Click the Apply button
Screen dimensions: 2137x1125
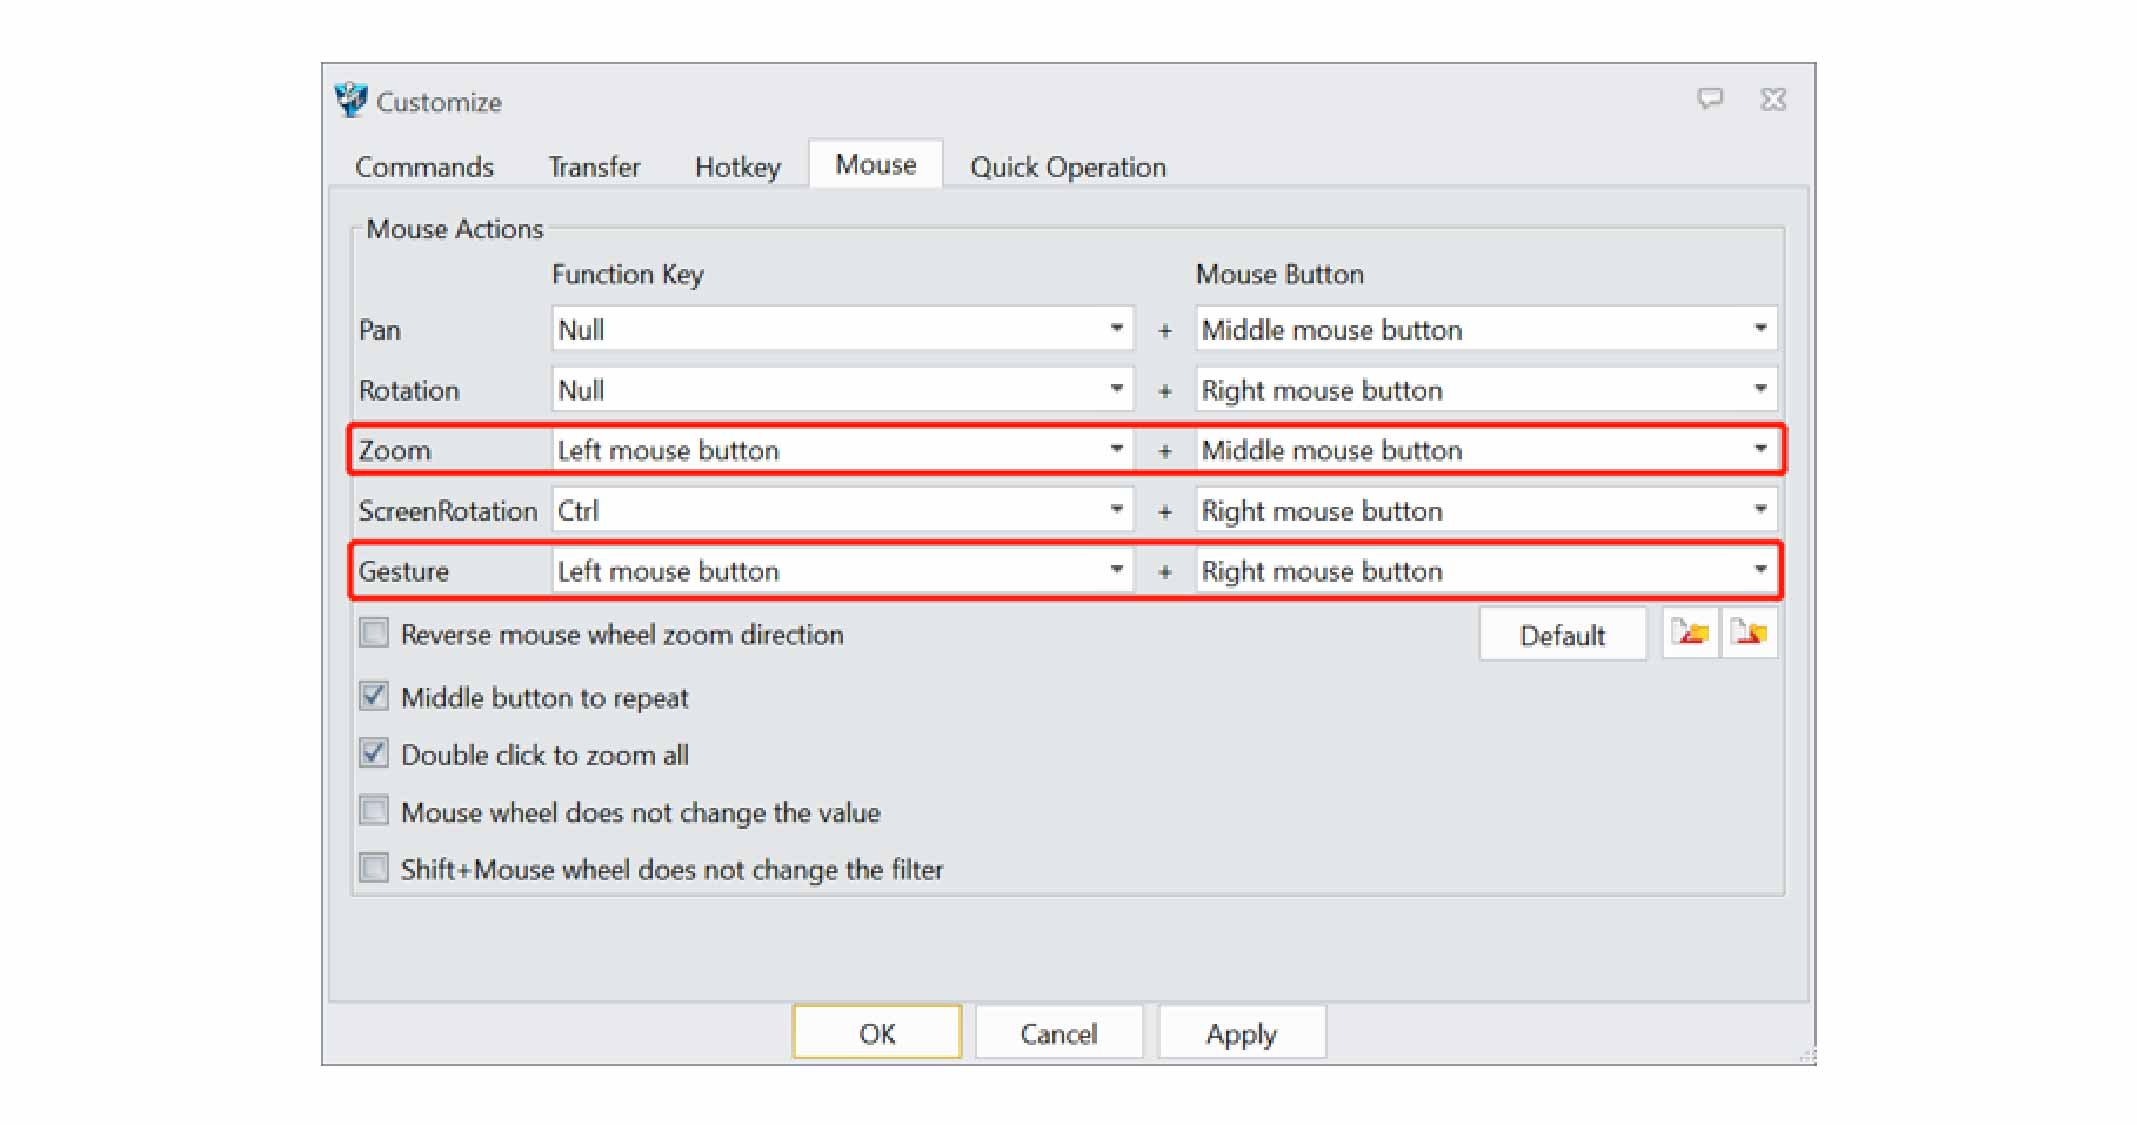(x=1241, y=1033)
